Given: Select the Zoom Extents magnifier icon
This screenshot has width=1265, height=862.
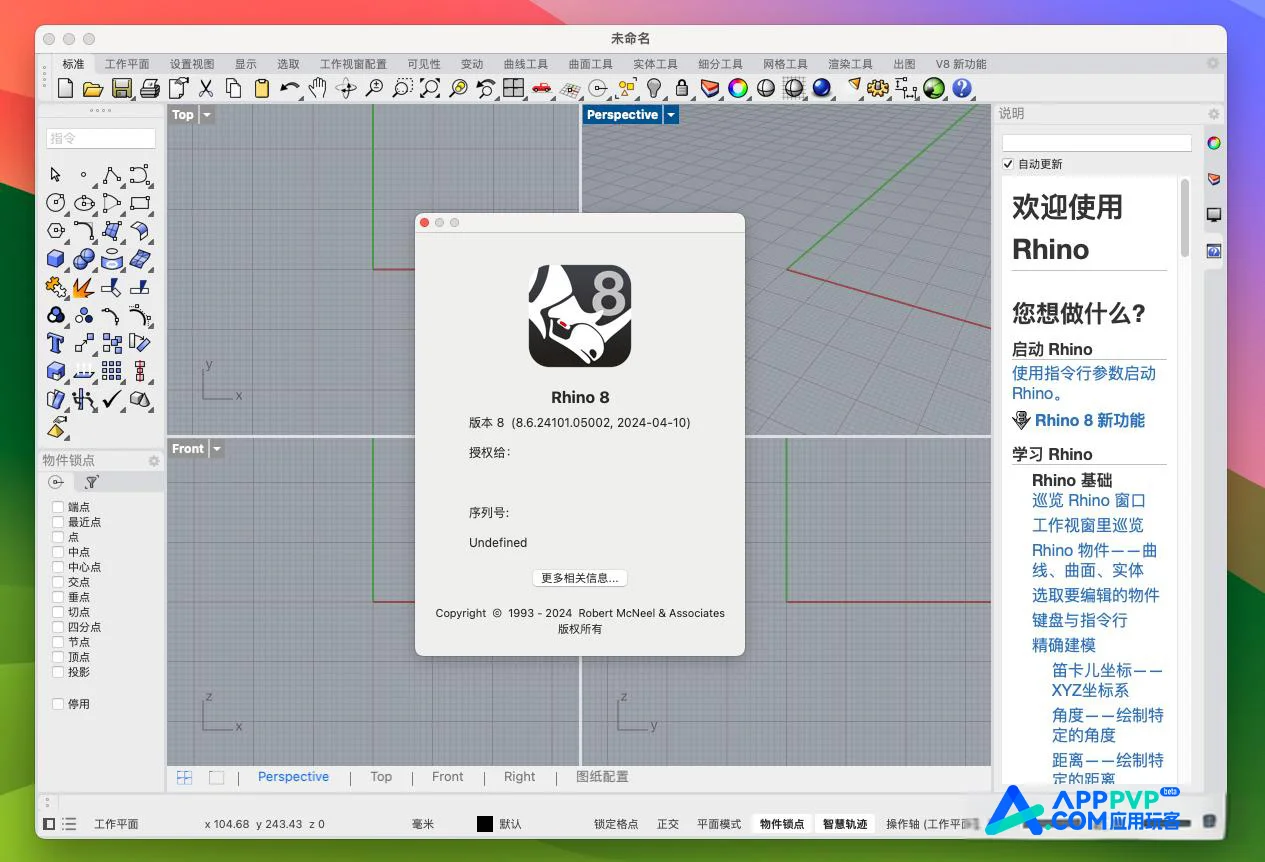Looking at the screenshot, I should tap(430, 88).
